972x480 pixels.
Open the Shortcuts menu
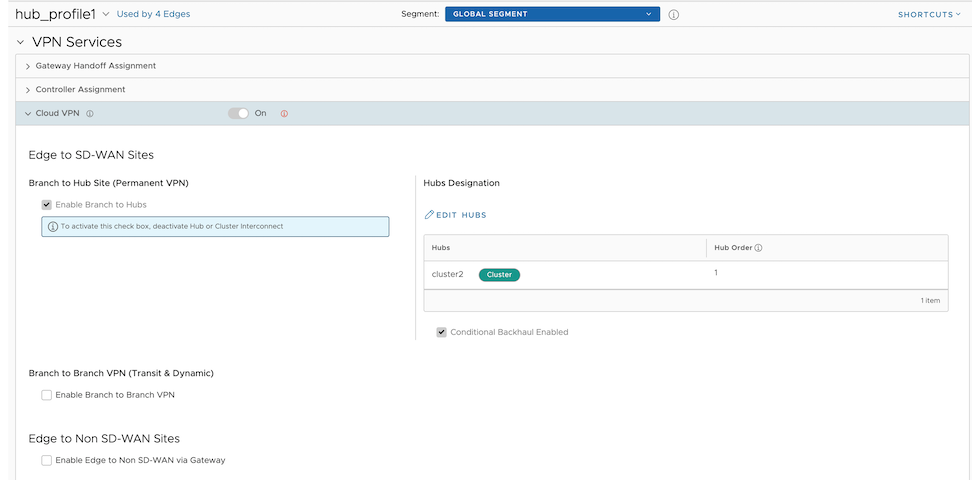[x=930, y=15]
